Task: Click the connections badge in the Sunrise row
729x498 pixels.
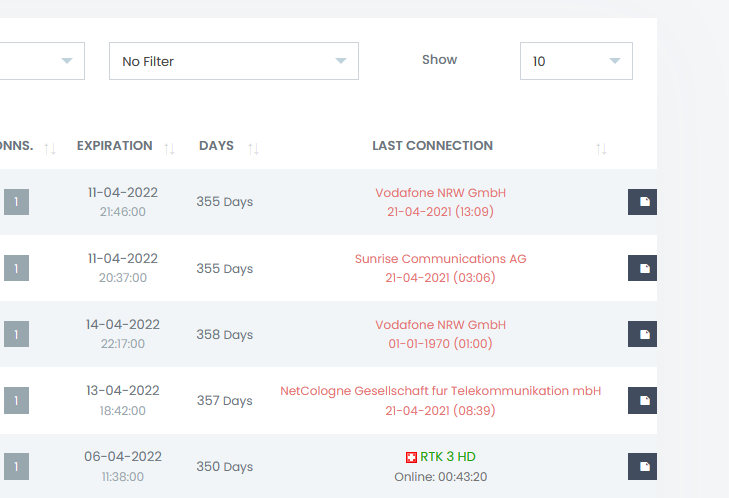Action: 16,268
